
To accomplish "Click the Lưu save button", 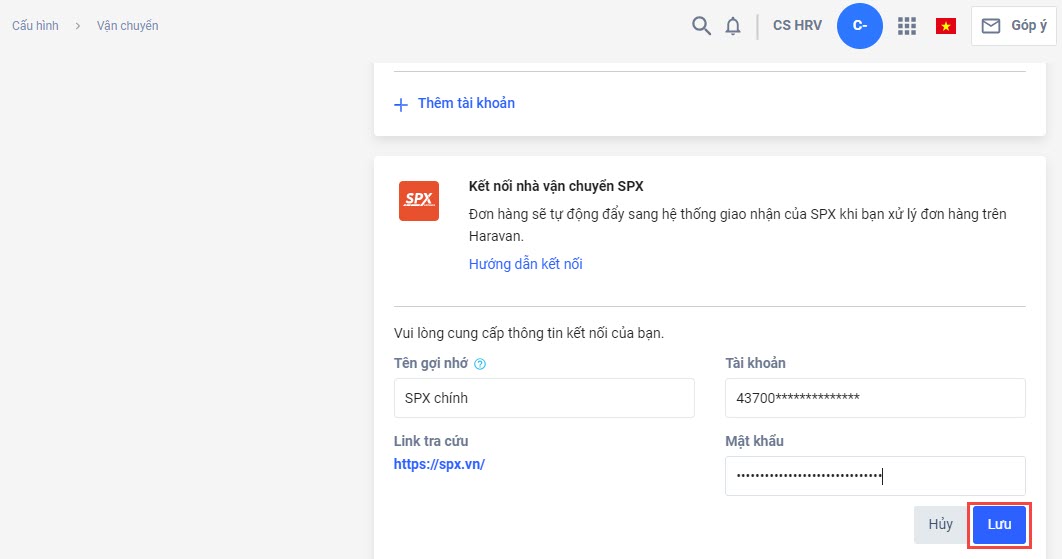I will click(999, 524).
